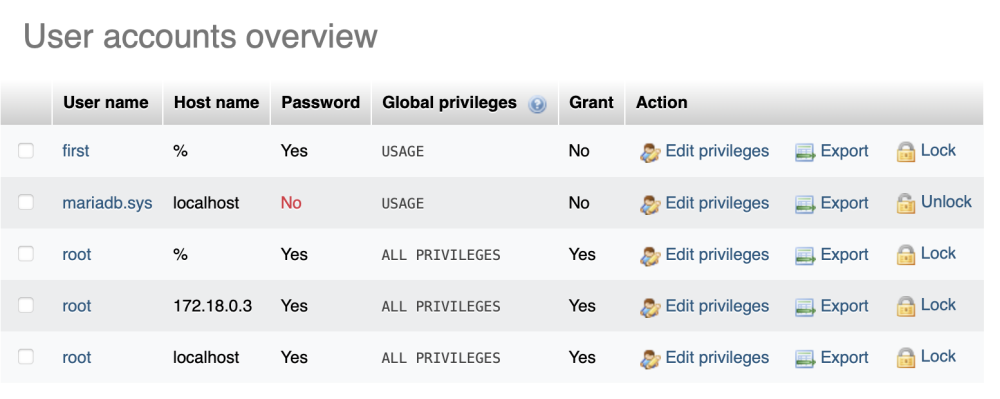This screenshot has width=1000, height=399.
Task: Check the box for user first
Action: (26, 151)
